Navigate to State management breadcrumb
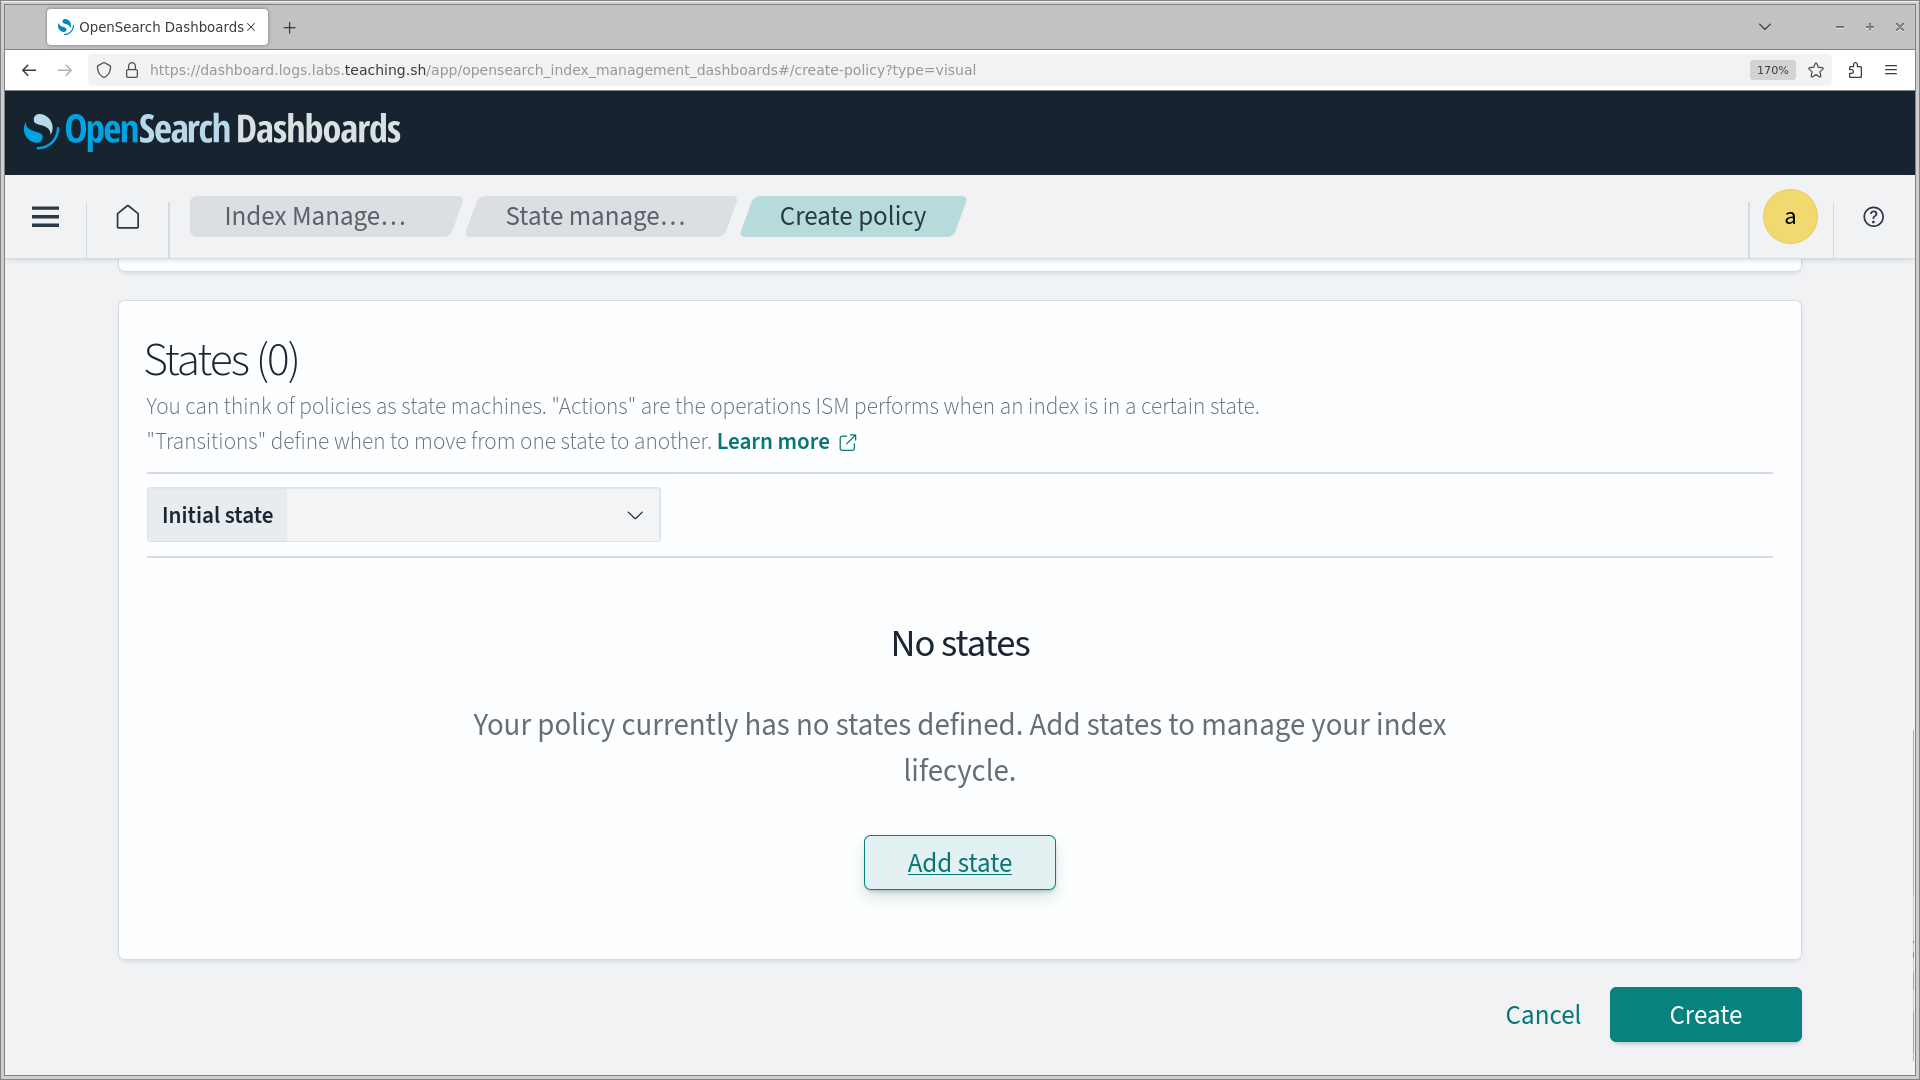The image size is (1920, 1080). (596, 217)
